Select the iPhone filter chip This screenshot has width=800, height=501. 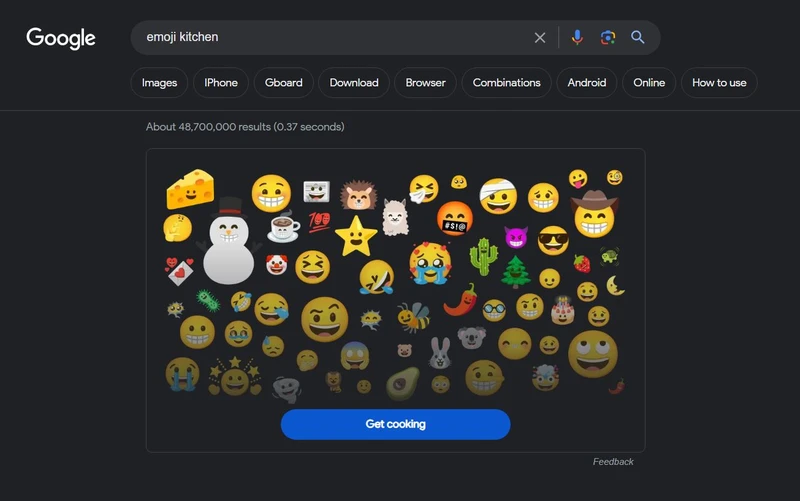coord(221,83)
